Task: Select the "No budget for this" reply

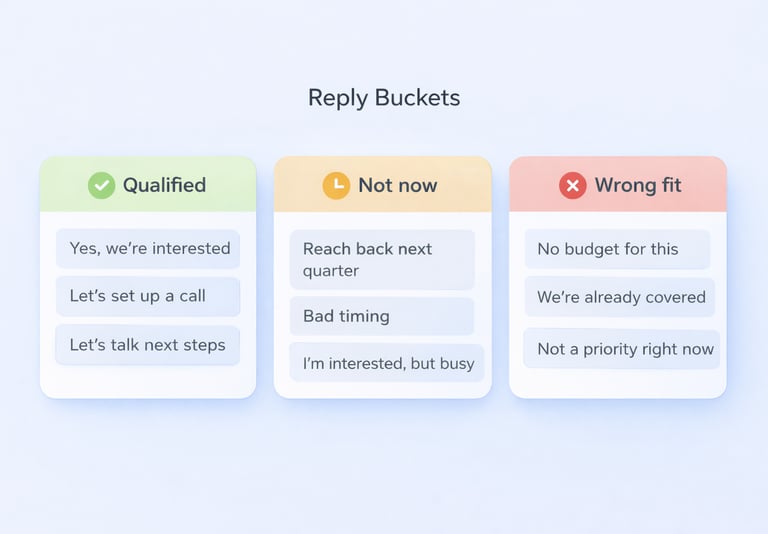Action: pos(617,249)
